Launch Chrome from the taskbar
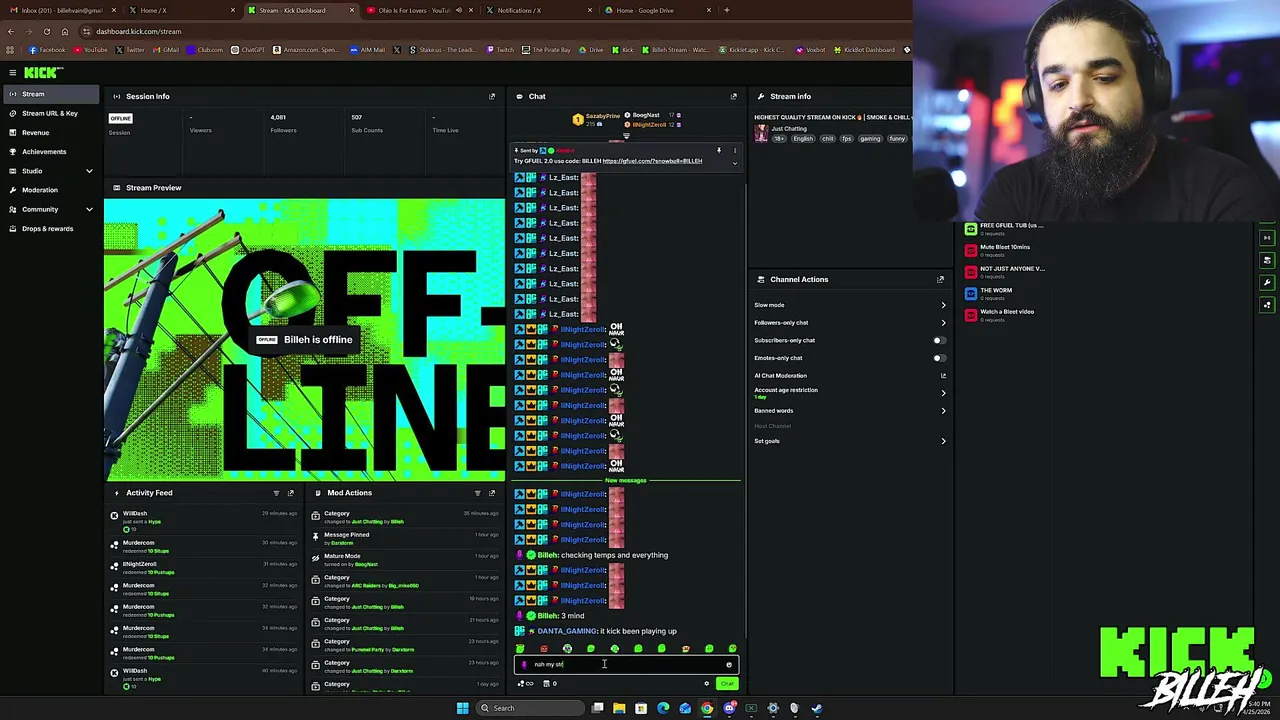Image resolution: width=1280 pixels, height=720 pixels. 707,708
